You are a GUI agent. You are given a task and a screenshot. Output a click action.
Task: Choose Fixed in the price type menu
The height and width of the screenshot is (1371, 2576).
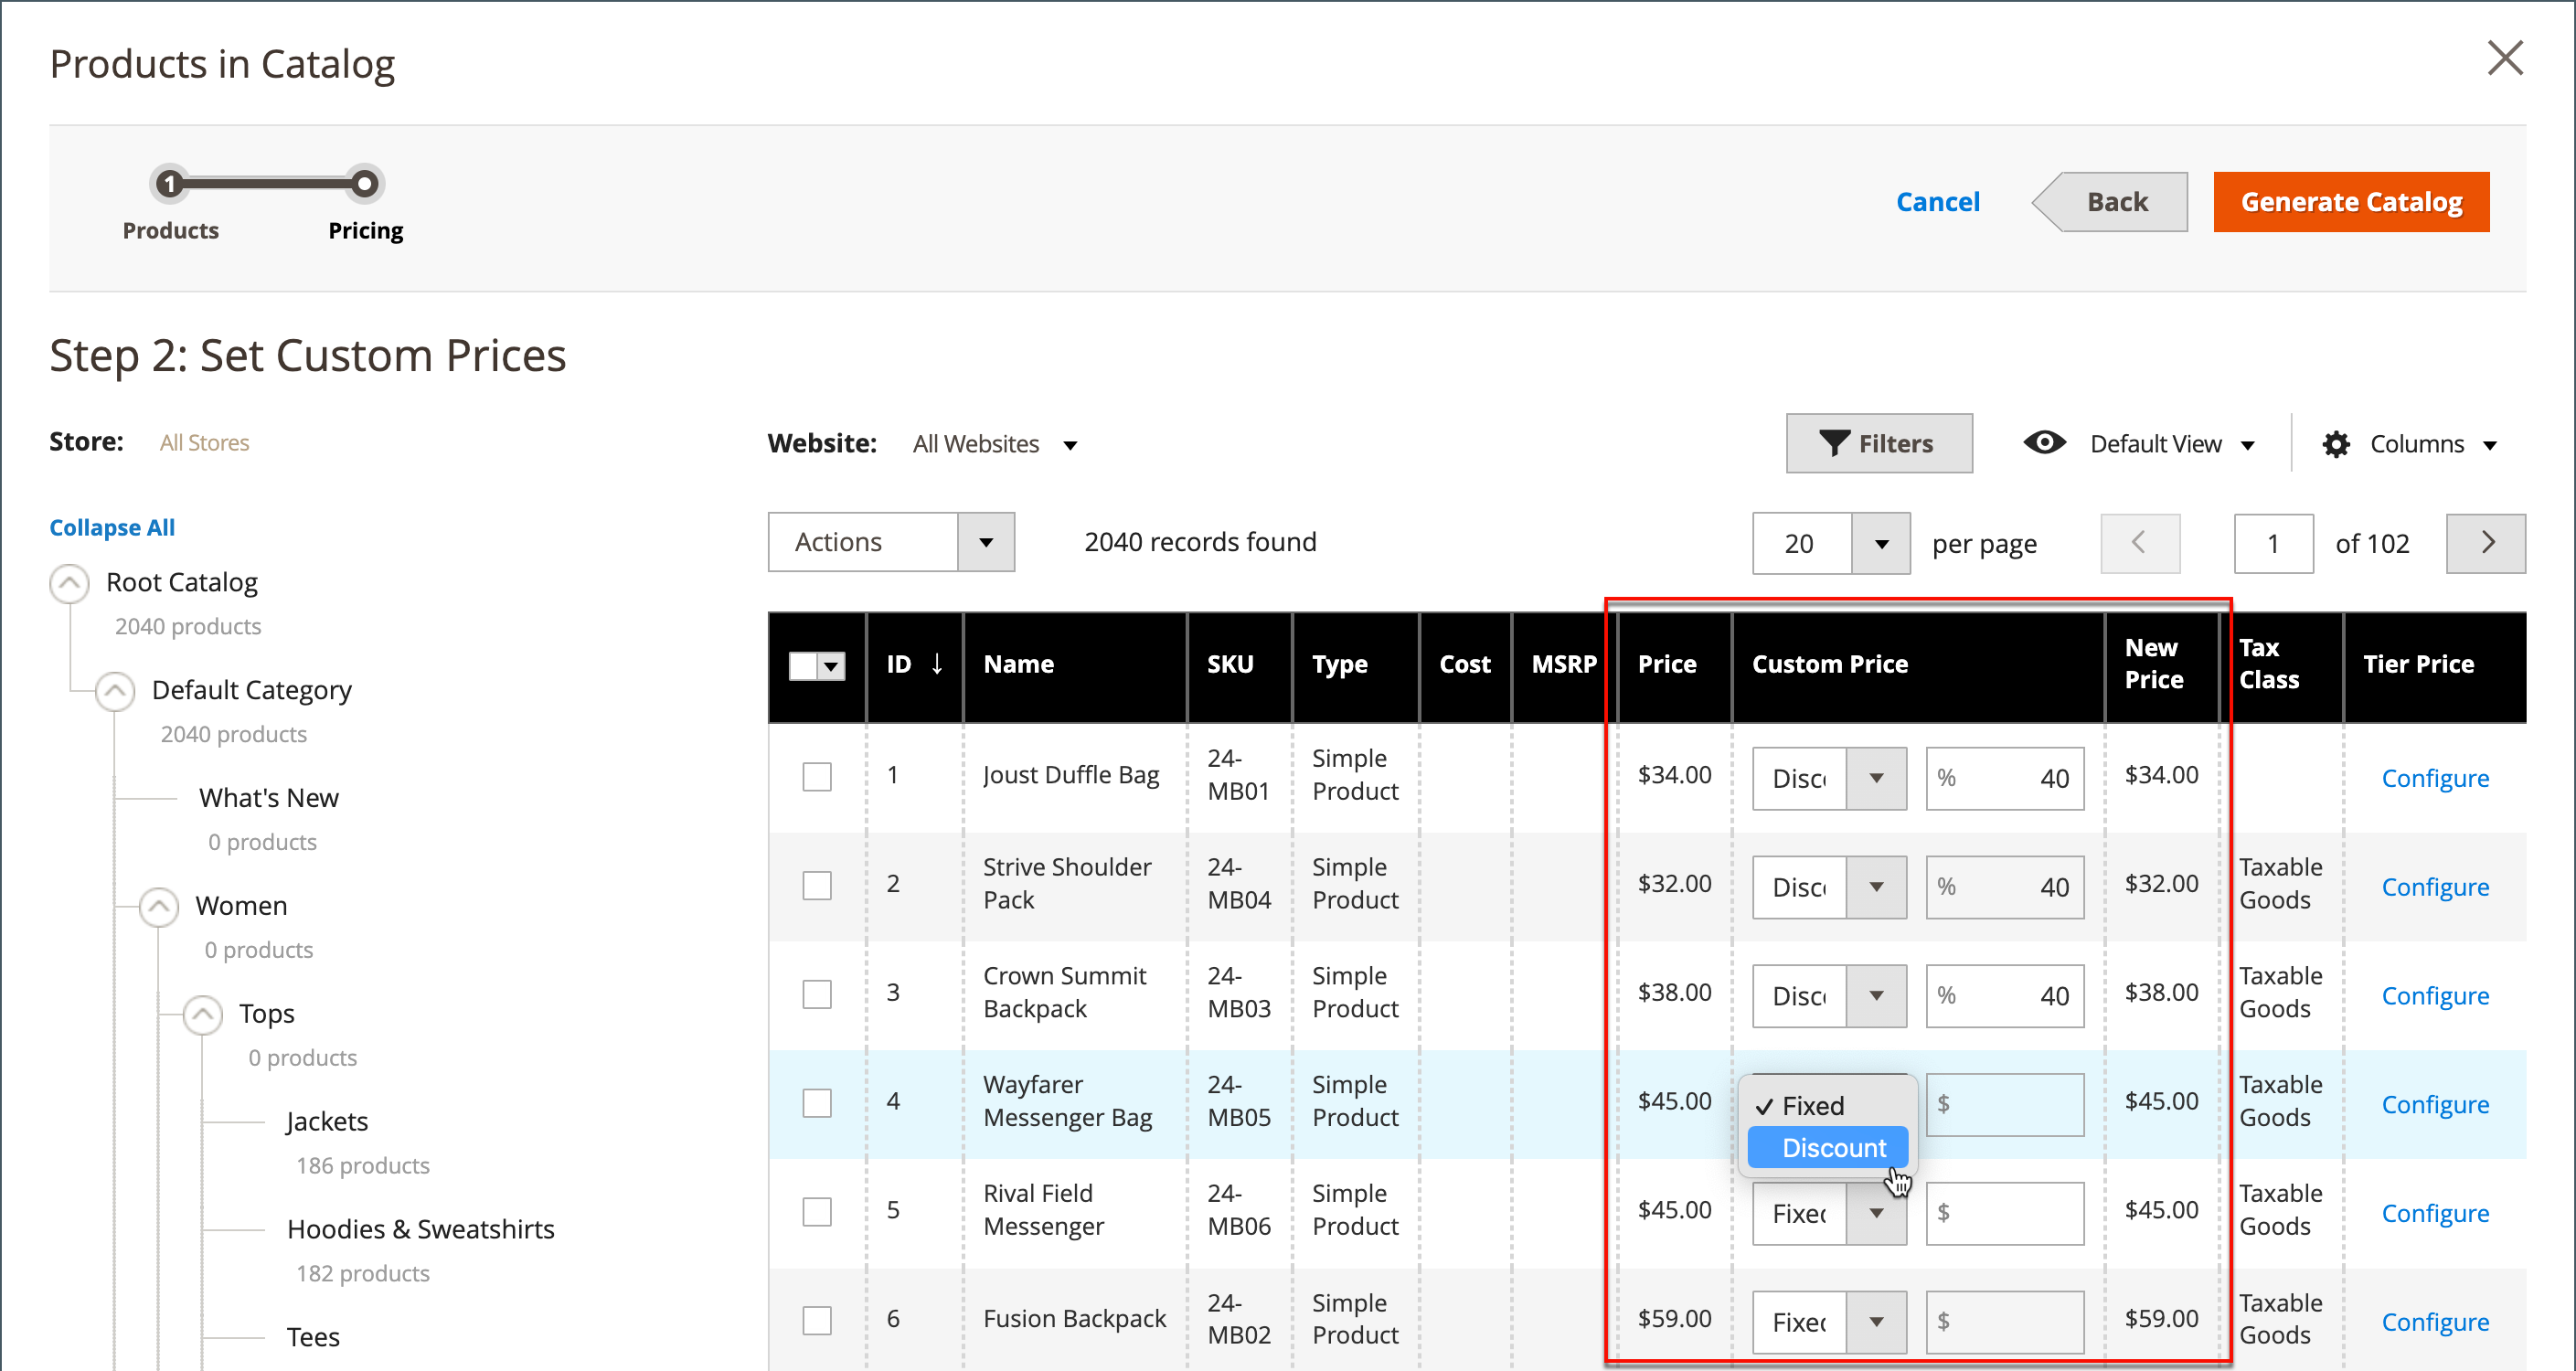(1812, 1106)
